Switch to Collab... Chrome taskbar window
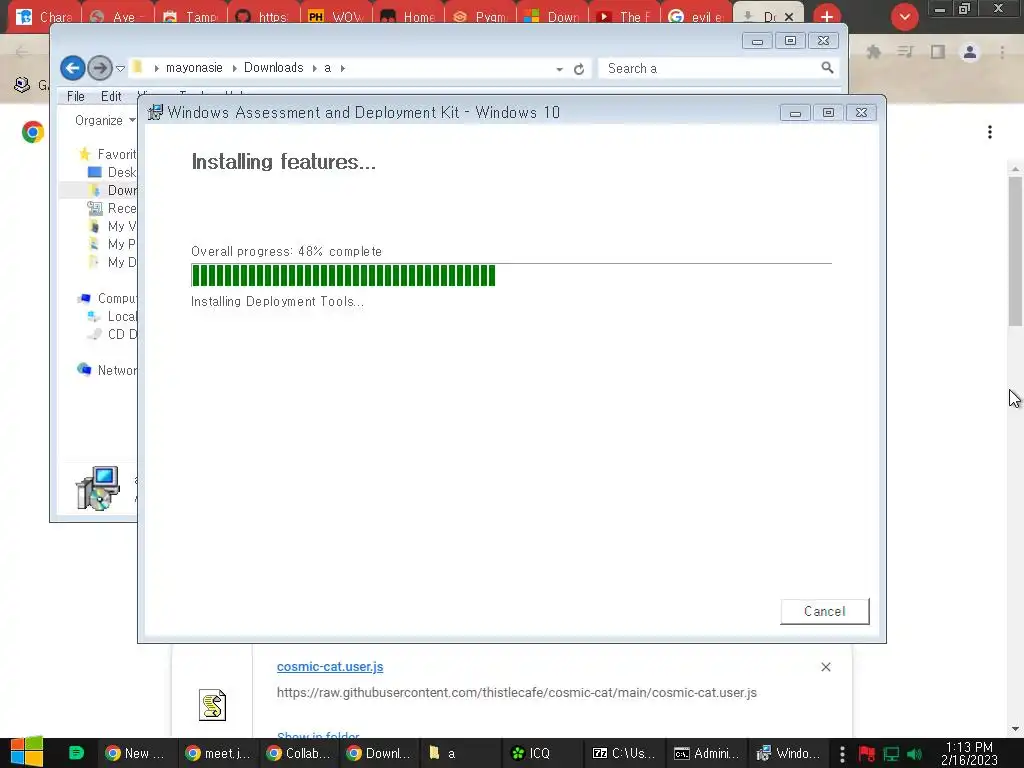This screenshot has width=1024, height=768. (298, 753)
